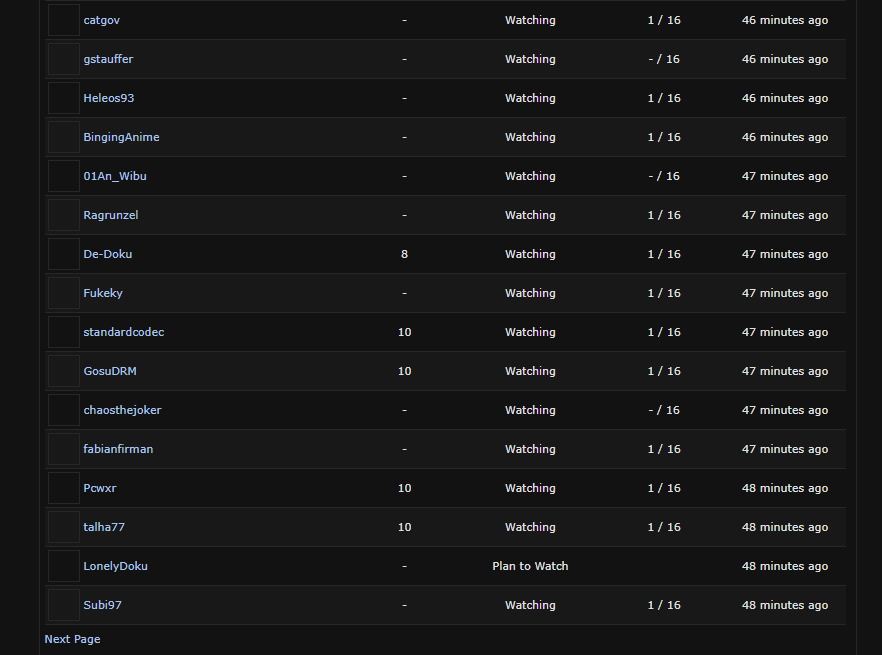Click gstauffer's avatar thumbnail

tap(64, 59)
